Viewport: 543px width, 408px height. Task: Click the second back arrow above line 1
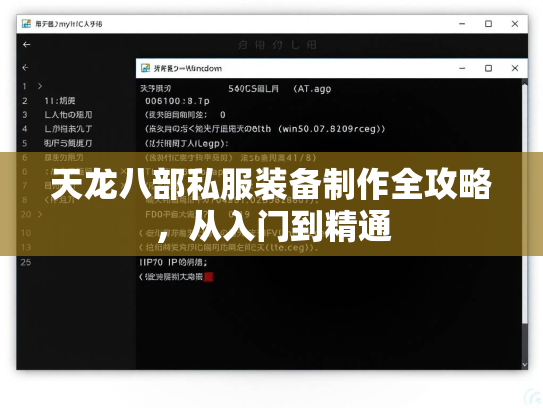coord(25,67)
